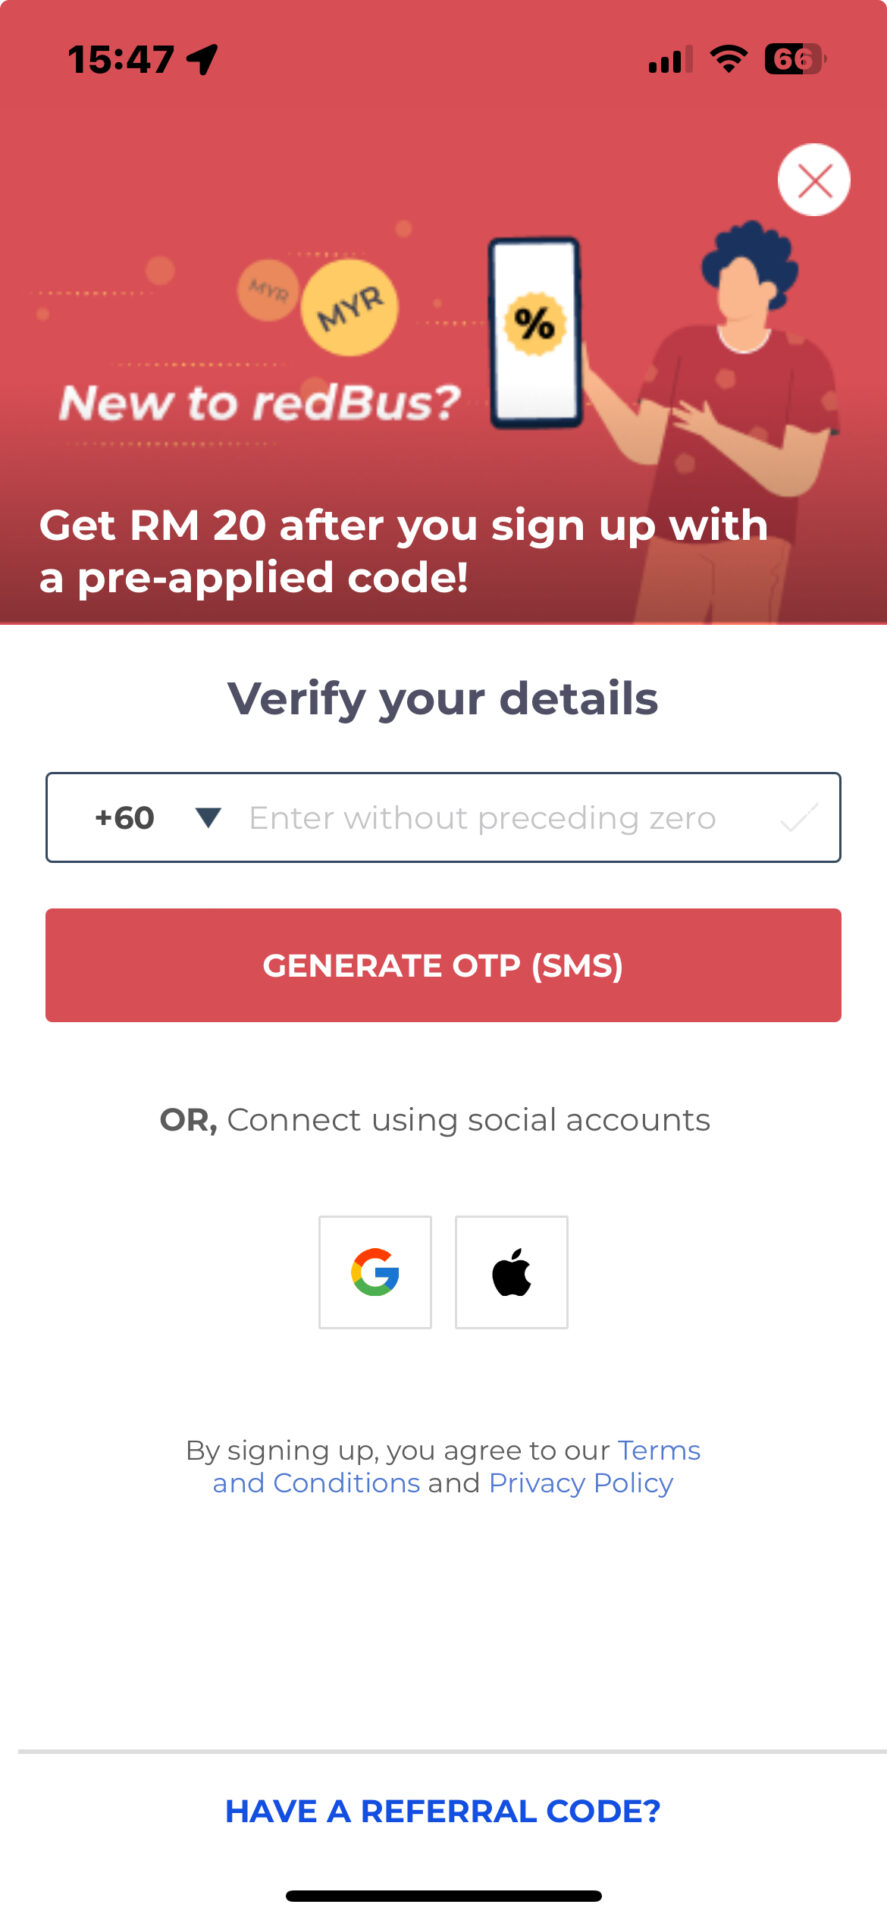
Task: Open the Privacy Policy link
Action: [x=580, y=1482]
